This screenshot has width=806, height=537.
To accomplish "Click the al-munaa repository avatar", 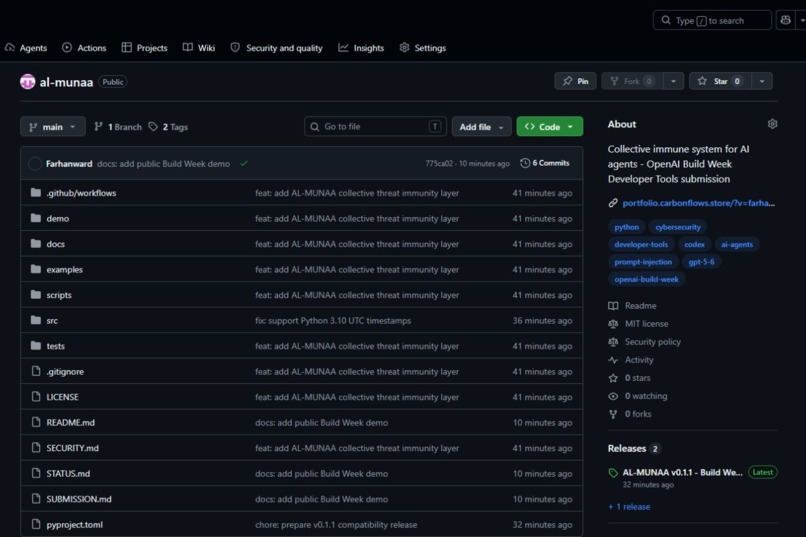I will tap(27, 82).
